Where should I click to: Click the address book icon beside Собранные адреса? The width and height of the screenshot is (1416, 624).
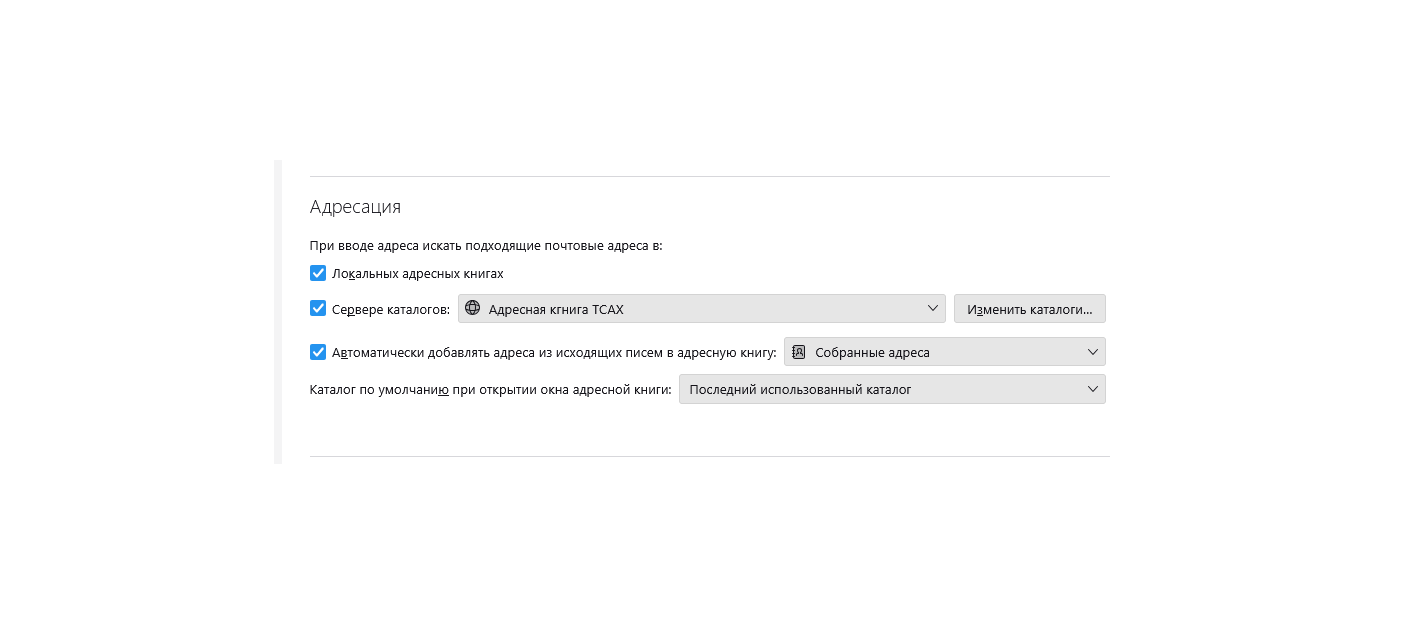pyautogui.click(x=799, y=352)
